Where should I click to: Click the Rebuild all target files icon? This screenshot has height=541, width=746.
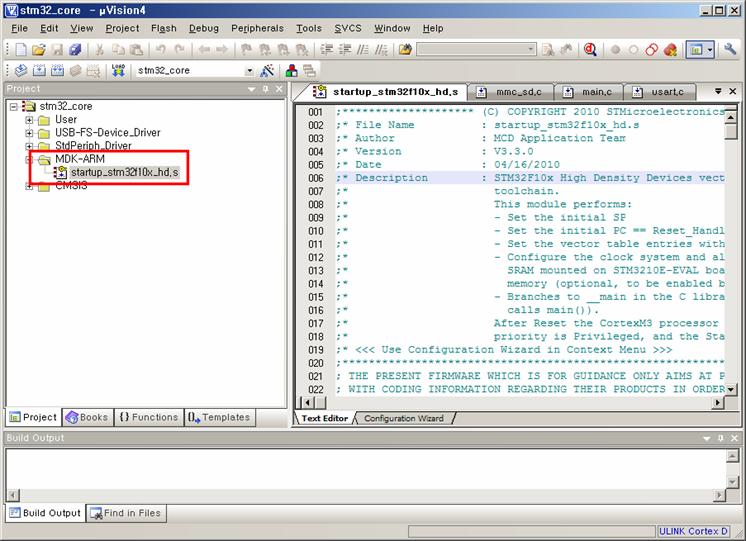(x=57, y=70)
